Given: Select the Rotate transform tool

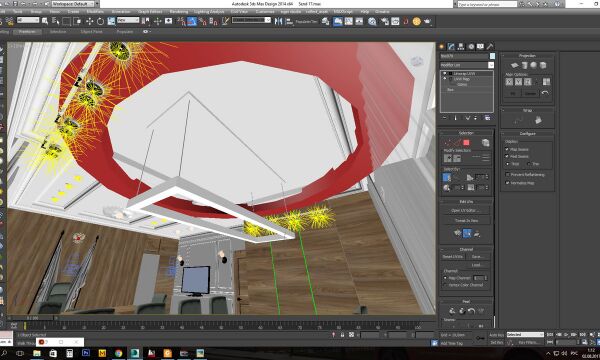Looking at the screenshot, I should click(x=100, y=21).
